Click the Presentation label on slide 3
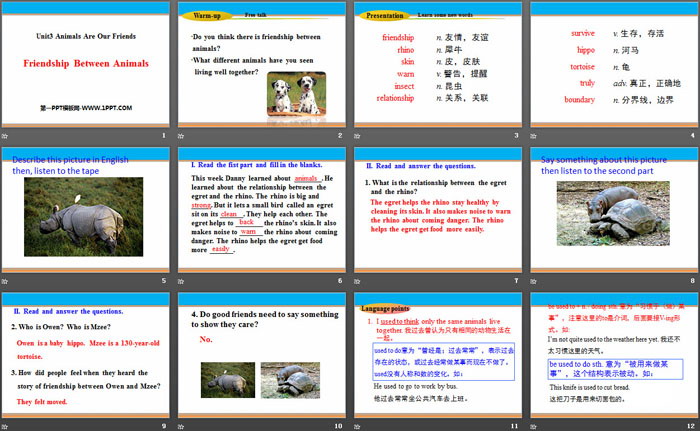700x431 pixels. point(386,16)
